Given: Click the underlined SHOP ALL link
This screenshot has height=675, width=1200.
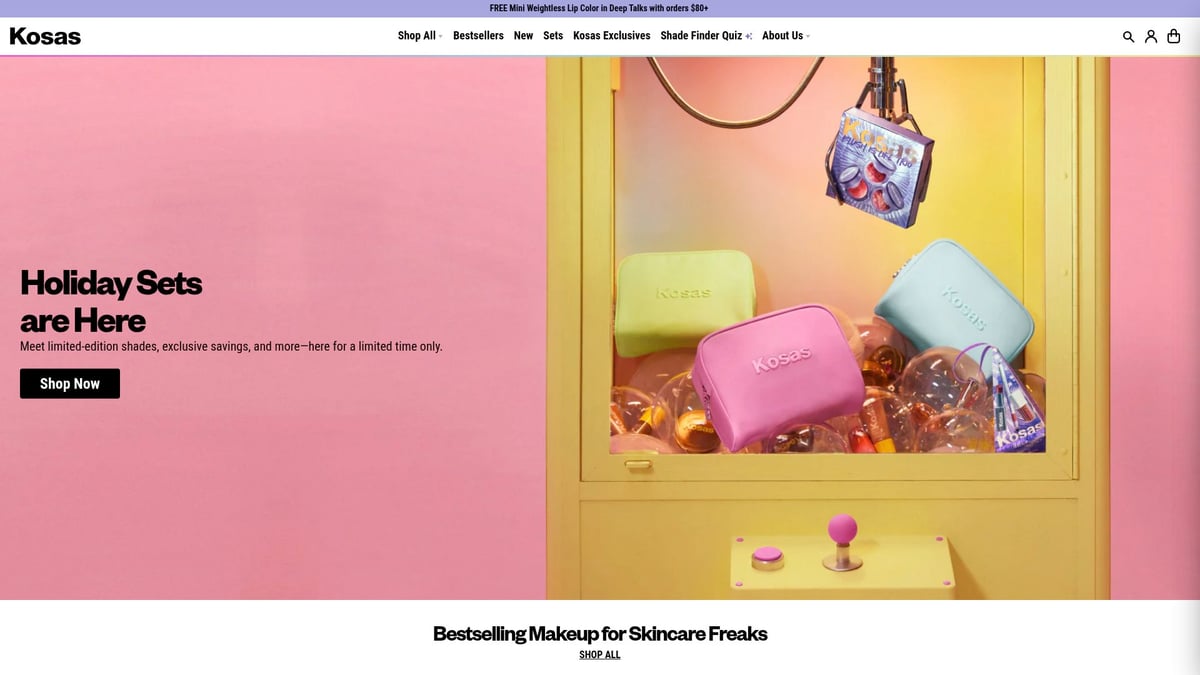Looking at the screenshot, I should 599,655.
